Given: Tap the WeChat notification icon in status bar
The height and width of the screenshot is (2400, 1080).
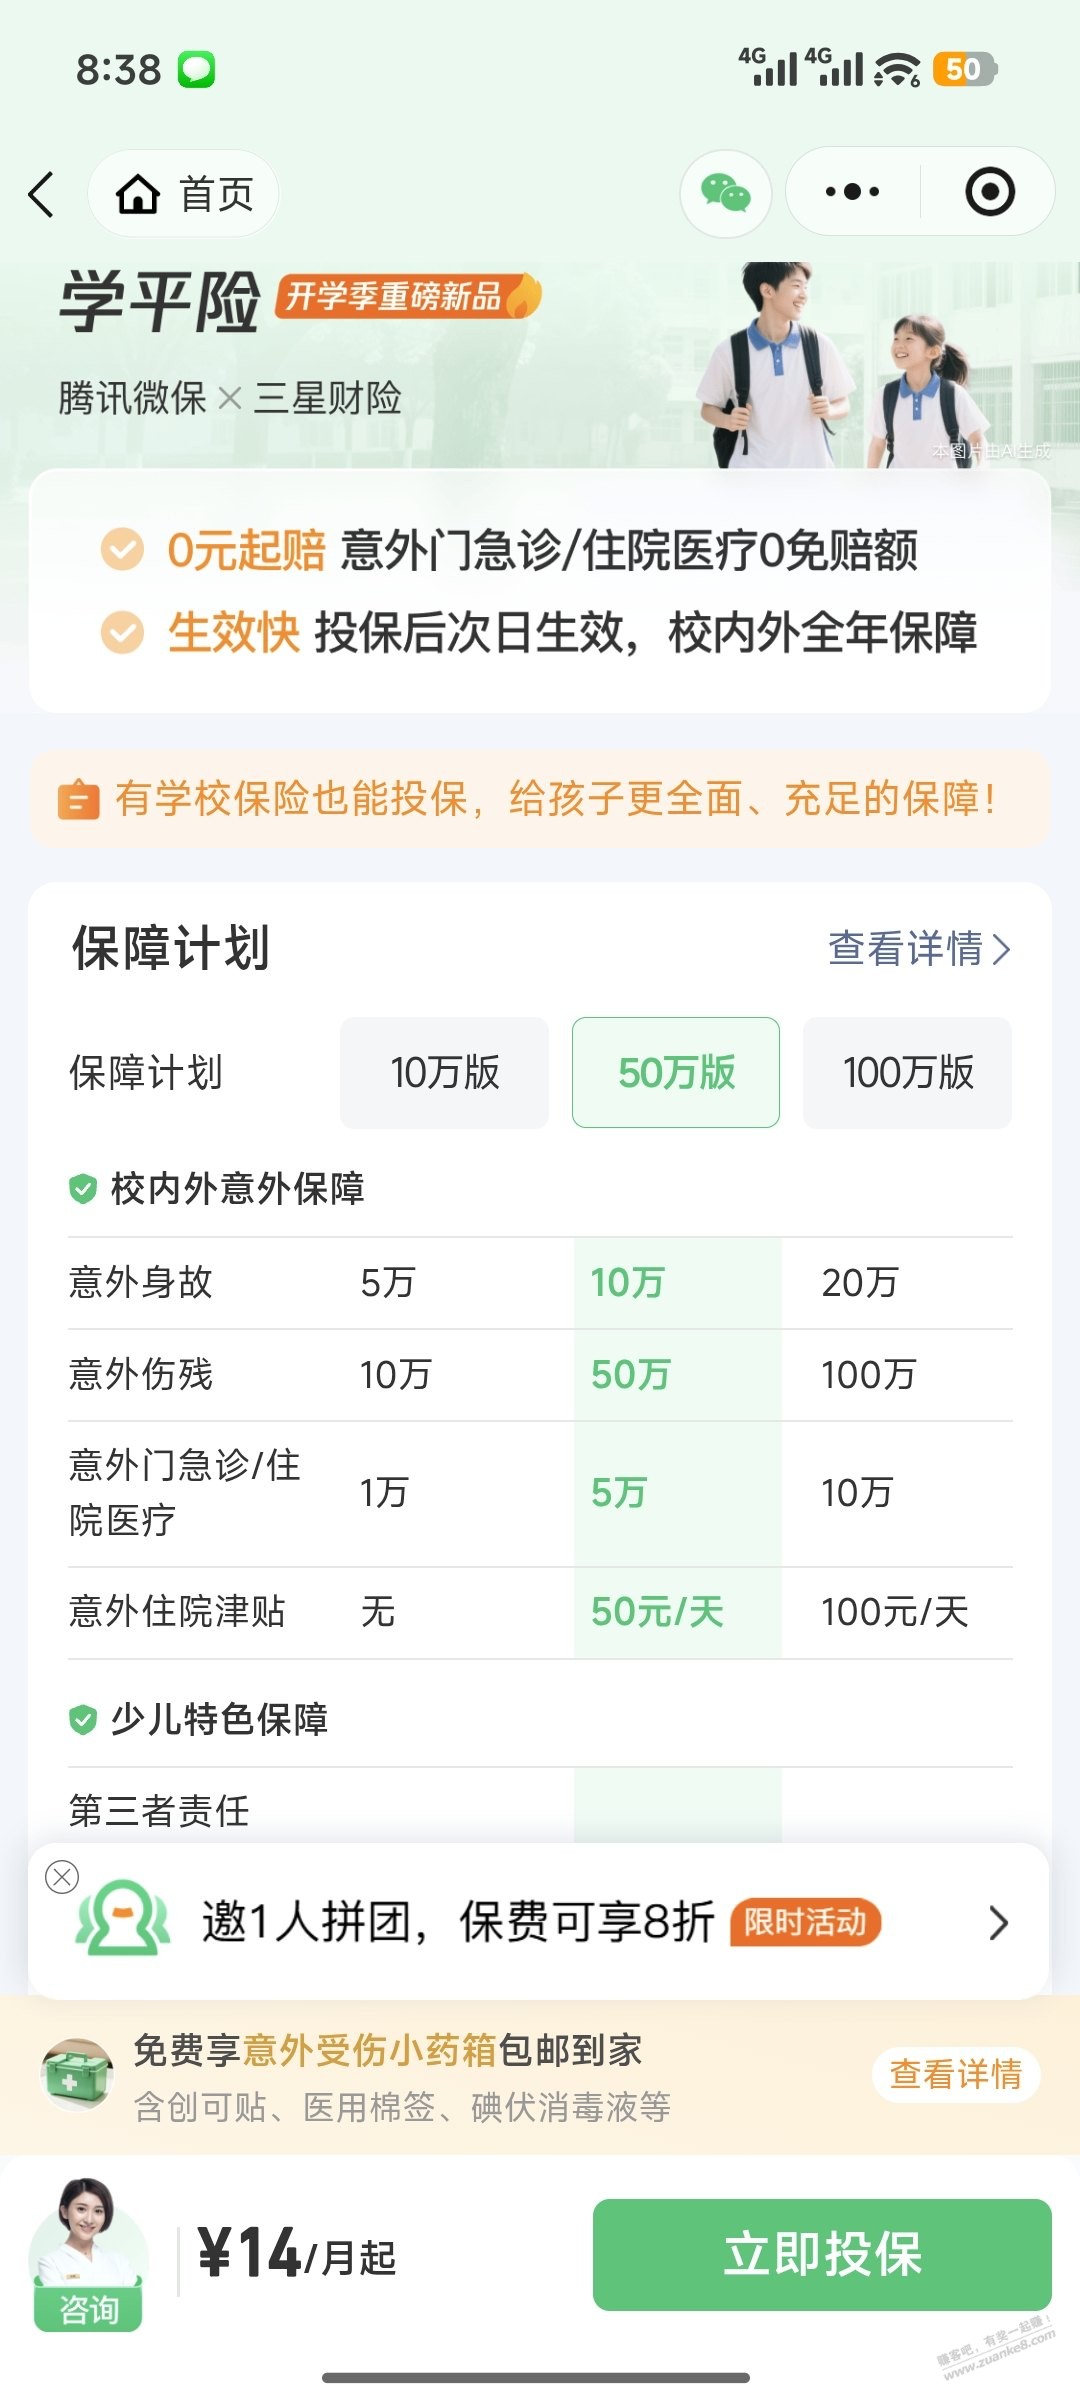Looking at the screenshot, I should pyautogui.click(x=196, y=70).
